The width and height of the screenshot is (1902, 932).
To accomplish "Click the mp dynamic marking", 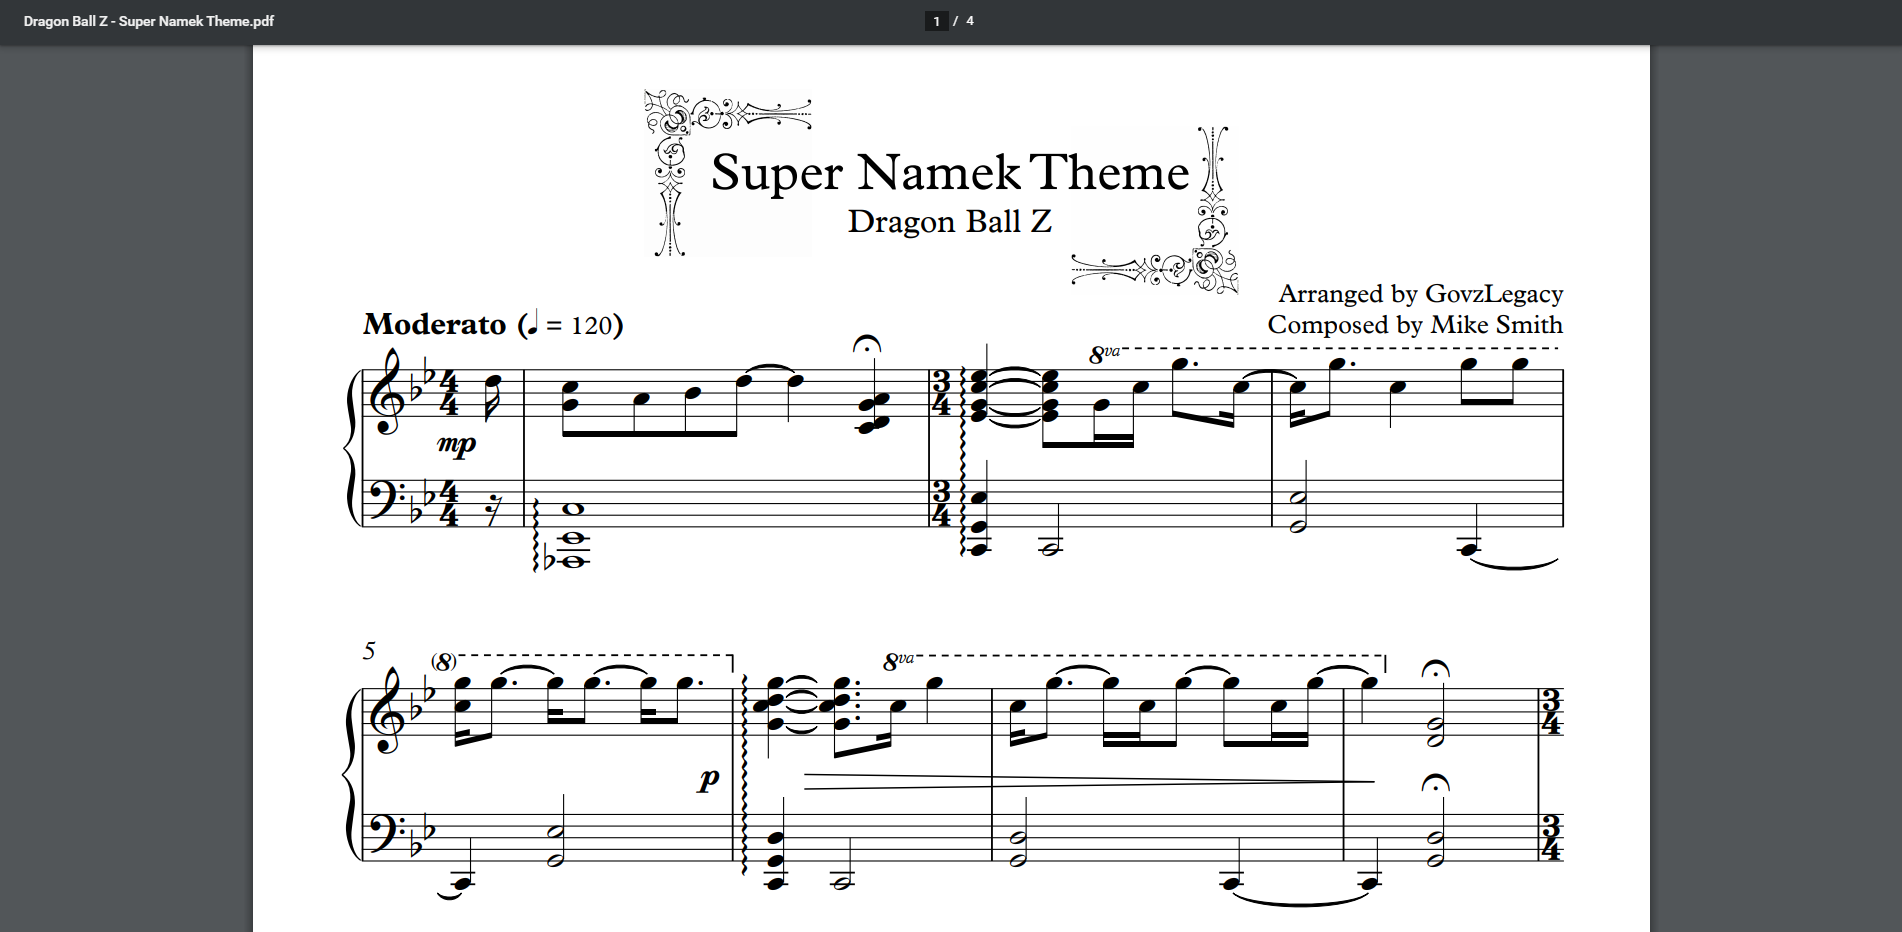I will tap(456, 444).
